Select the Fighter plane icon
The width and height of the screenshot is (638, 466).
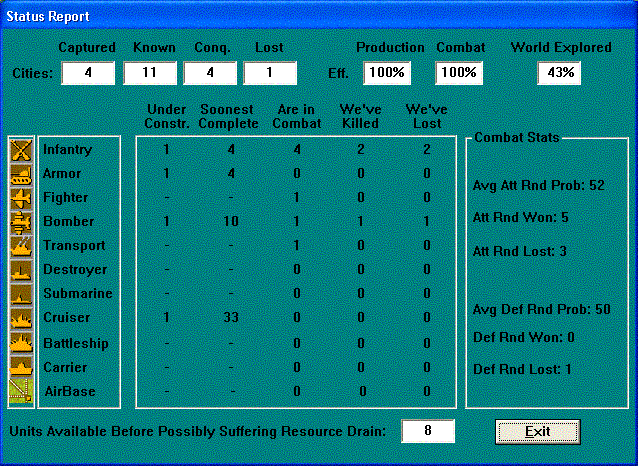(x=21, y=198)
